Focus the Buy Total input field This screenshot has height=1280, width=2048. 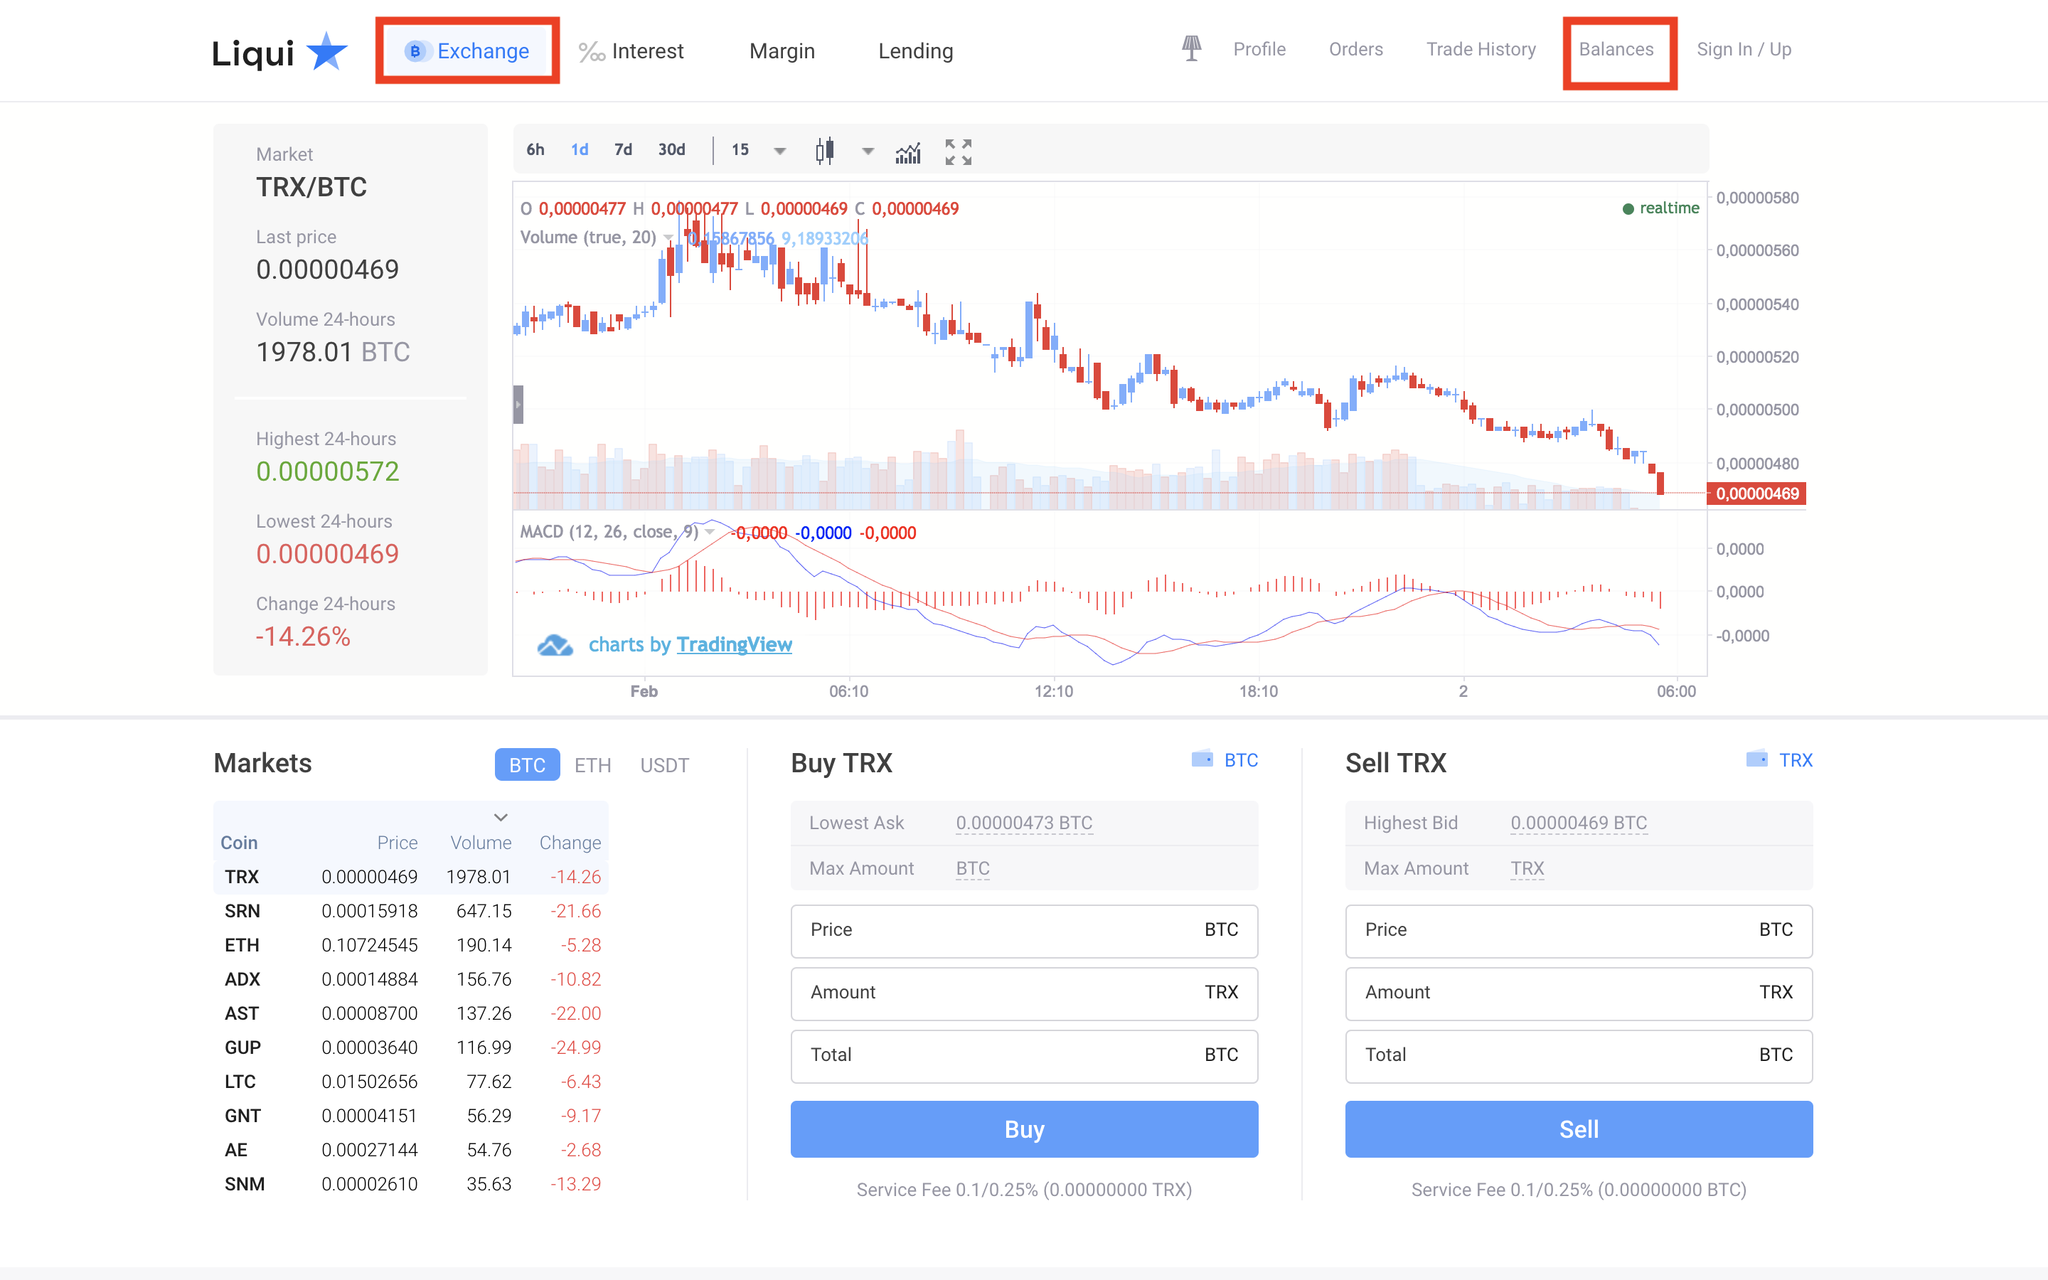pyautogui.click(x=1024, y=1056)
